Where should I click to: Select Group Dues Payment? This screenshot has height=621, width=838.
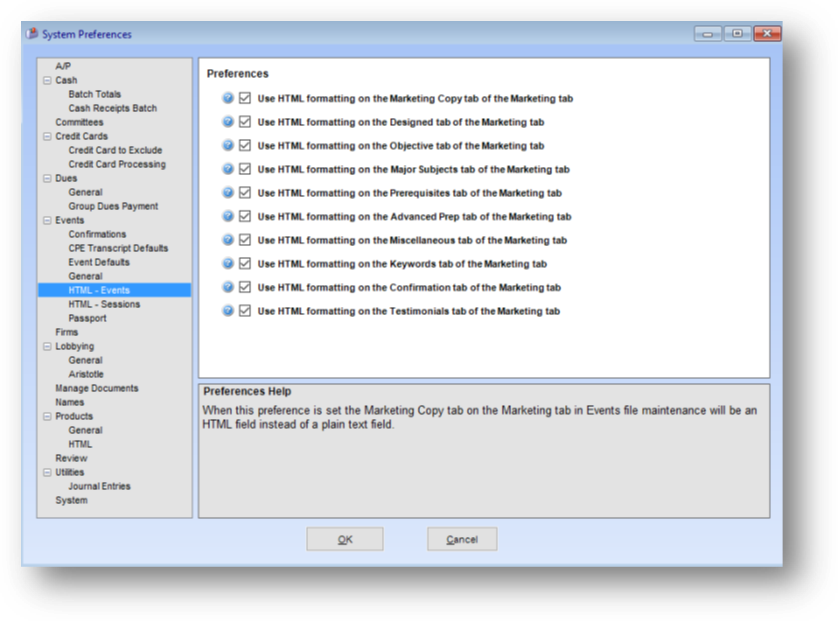(x=113, y=206)
